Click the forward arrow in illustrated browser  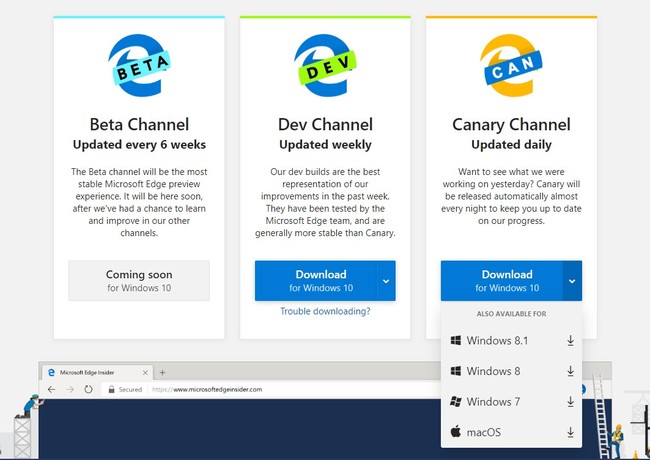[x=70, y=389]
